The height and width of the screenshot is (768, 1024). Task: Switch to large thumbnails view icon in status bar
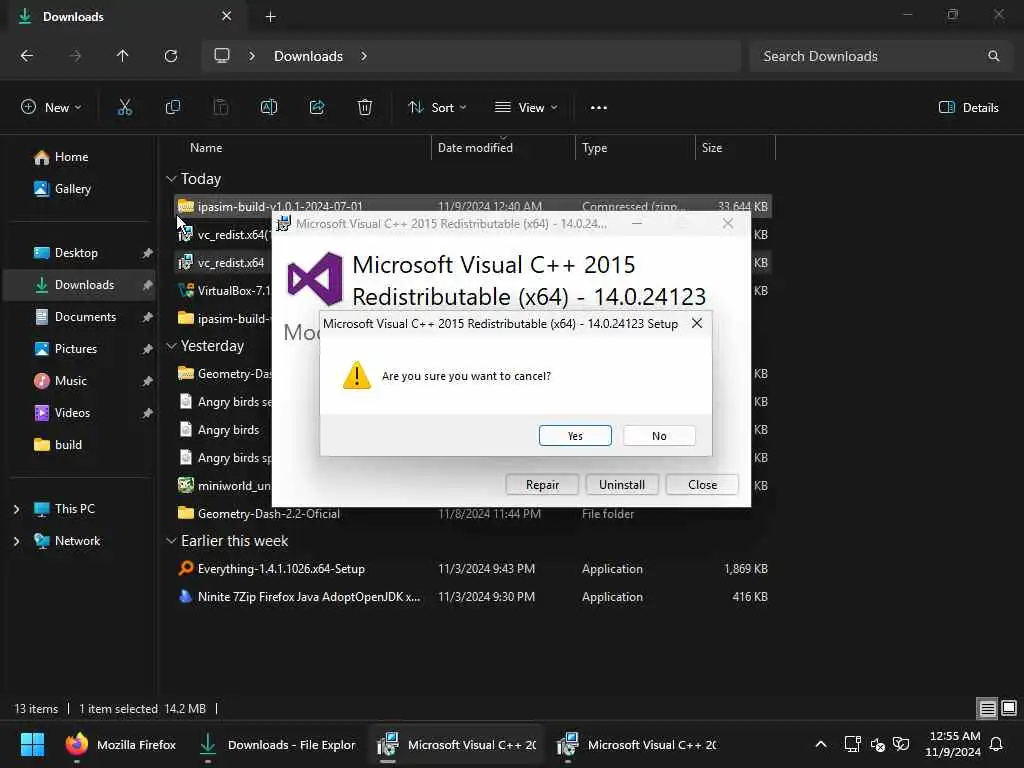pyautogui.click(x=1009, y=708)
